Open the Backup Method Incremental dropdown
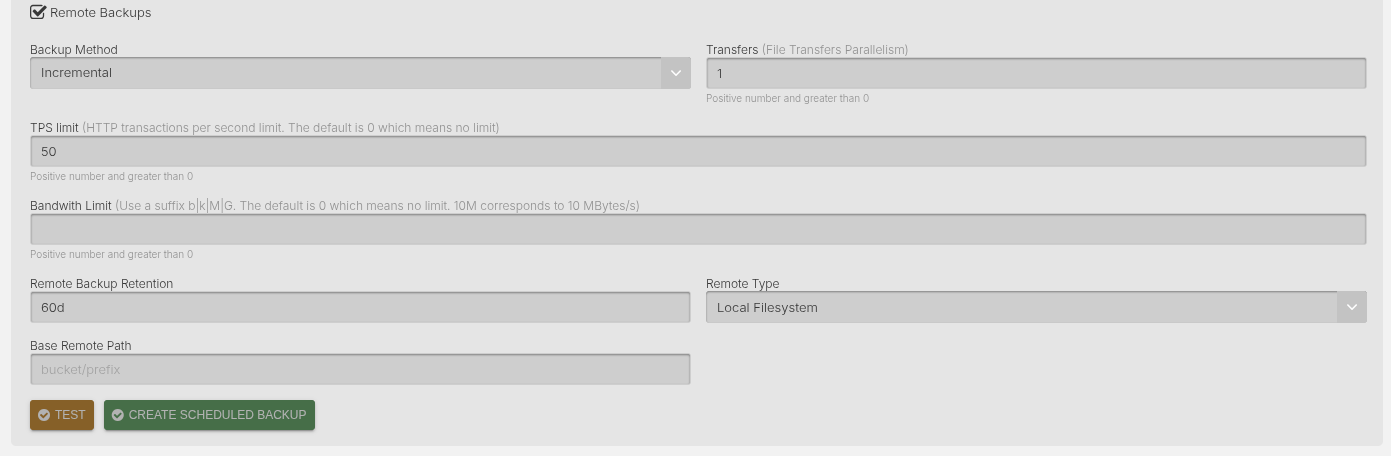This screenshot has height=456, width=1391. pos(345,73)
